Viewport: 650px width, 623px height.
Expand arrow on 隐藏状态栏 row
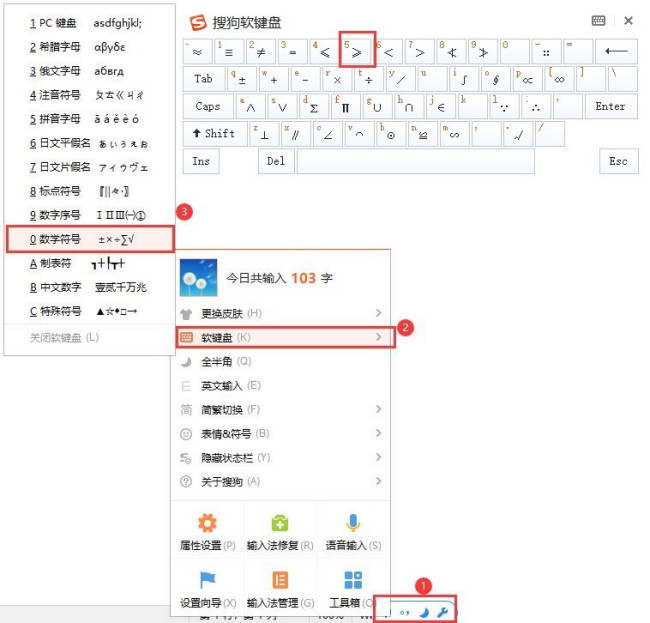(x=378, y=457)
